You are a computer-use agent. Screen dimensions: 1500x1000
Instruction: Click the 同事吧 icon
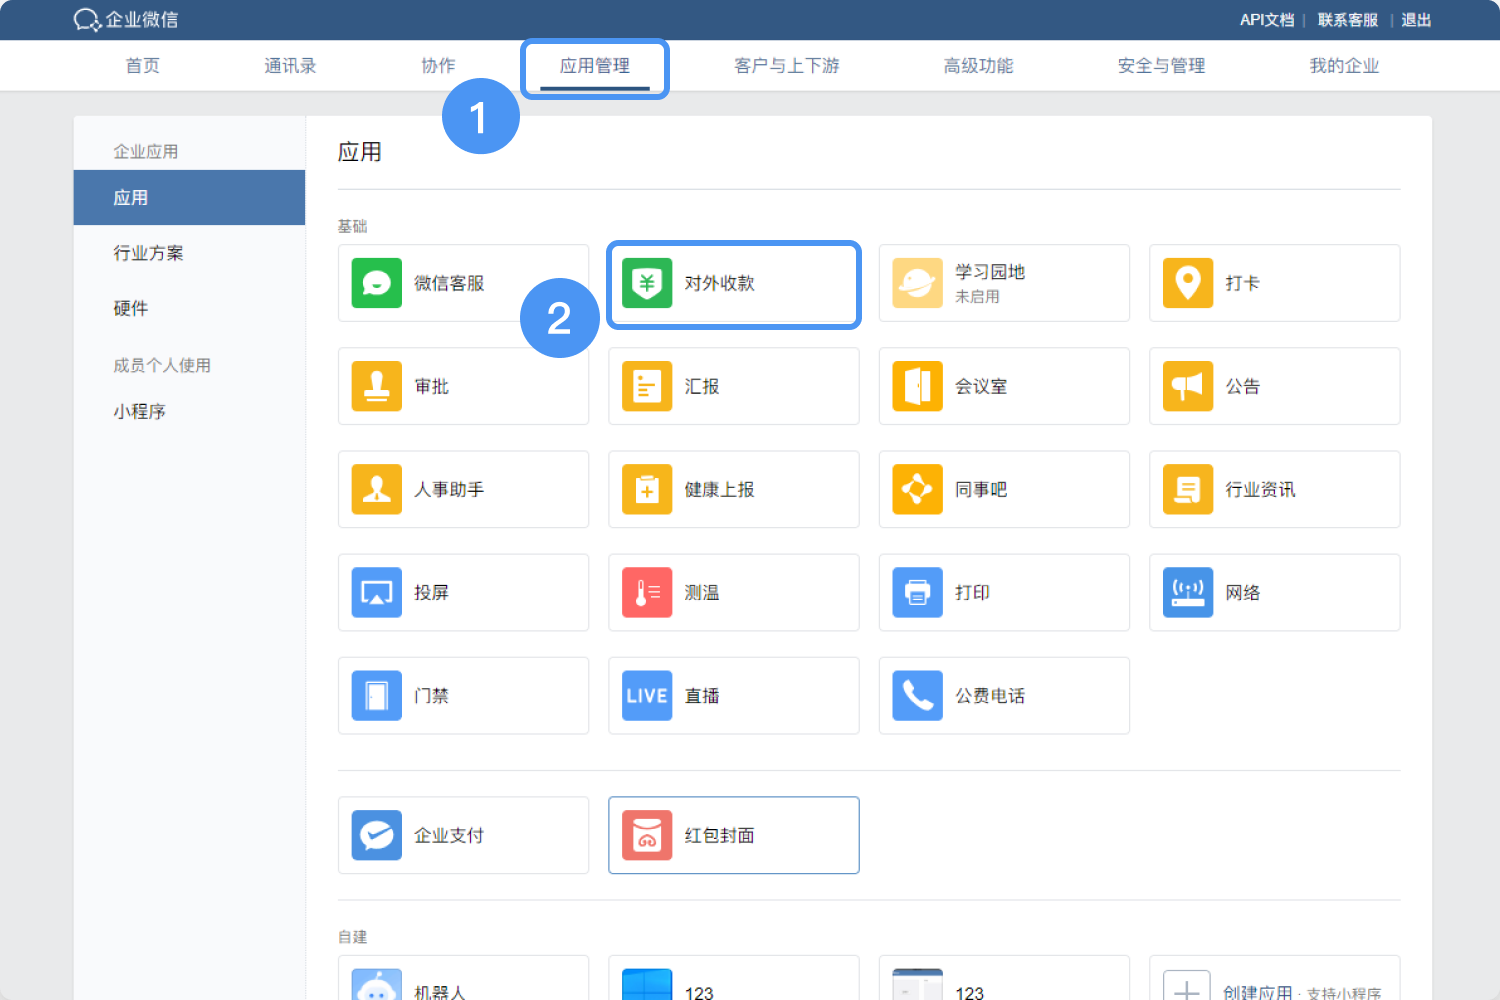918,489
